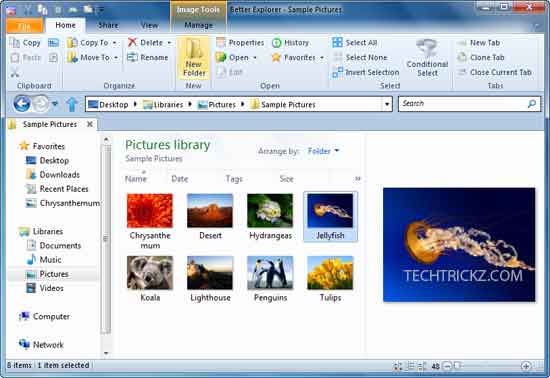Image resolution: width=550 pixels, height=378 pixels.
Task: Click the Paste button in Clipboard group
Action: point(25,58)
